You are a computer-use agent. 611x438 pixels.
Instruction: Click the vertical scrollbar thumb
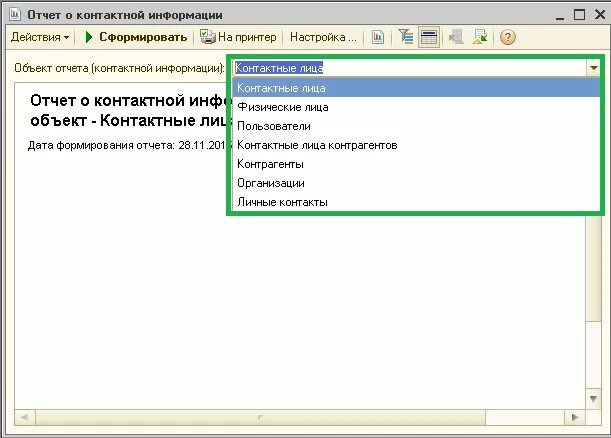point(593,268)
